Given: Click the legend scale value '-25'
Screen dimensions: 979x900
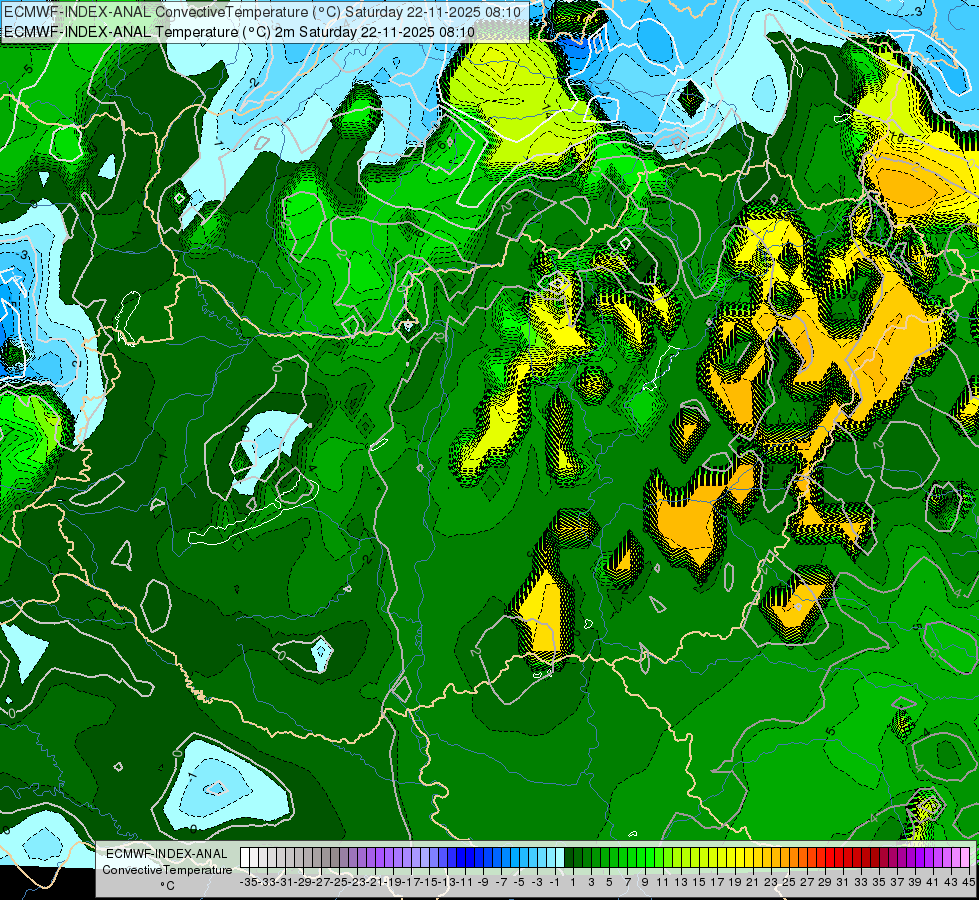Looking at the screenshot, I should [x=339, y=882].
